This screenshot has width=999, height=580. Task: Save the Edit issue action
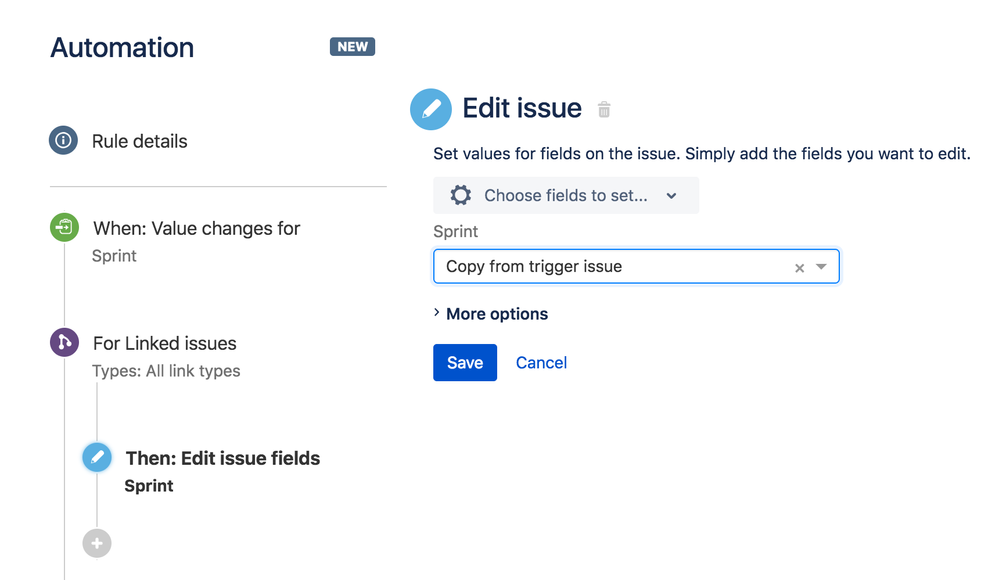(x=464, y=362)
